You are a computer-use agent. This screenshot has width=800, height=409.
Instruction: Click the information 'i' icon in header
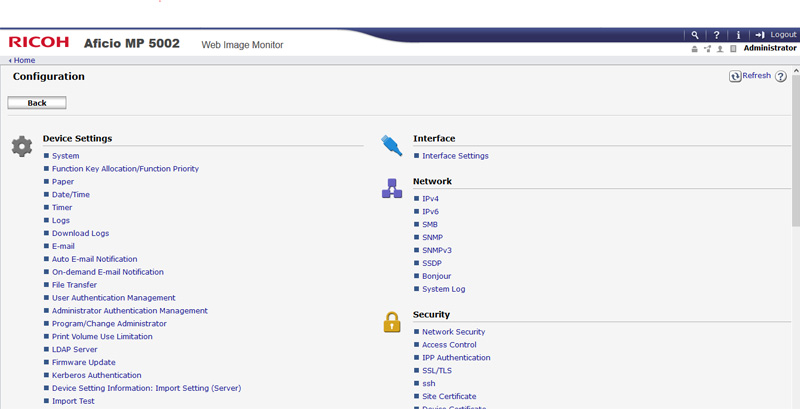738,34
